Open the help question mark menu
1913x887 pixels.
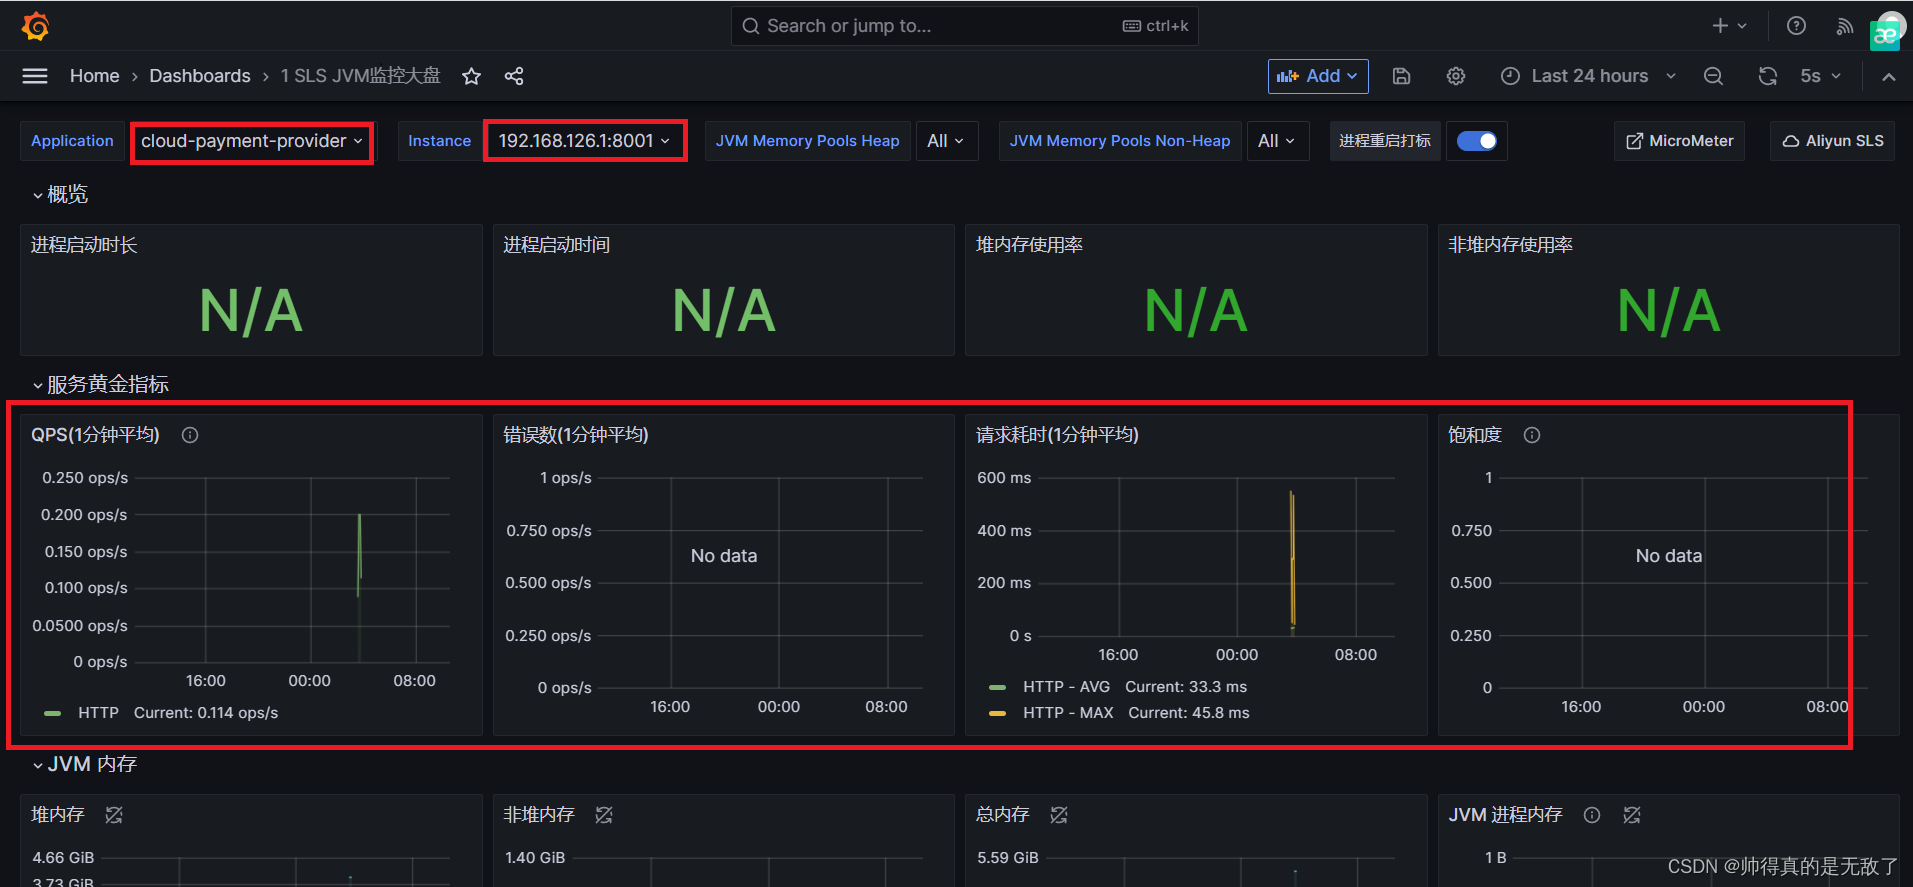(1796, 26)
